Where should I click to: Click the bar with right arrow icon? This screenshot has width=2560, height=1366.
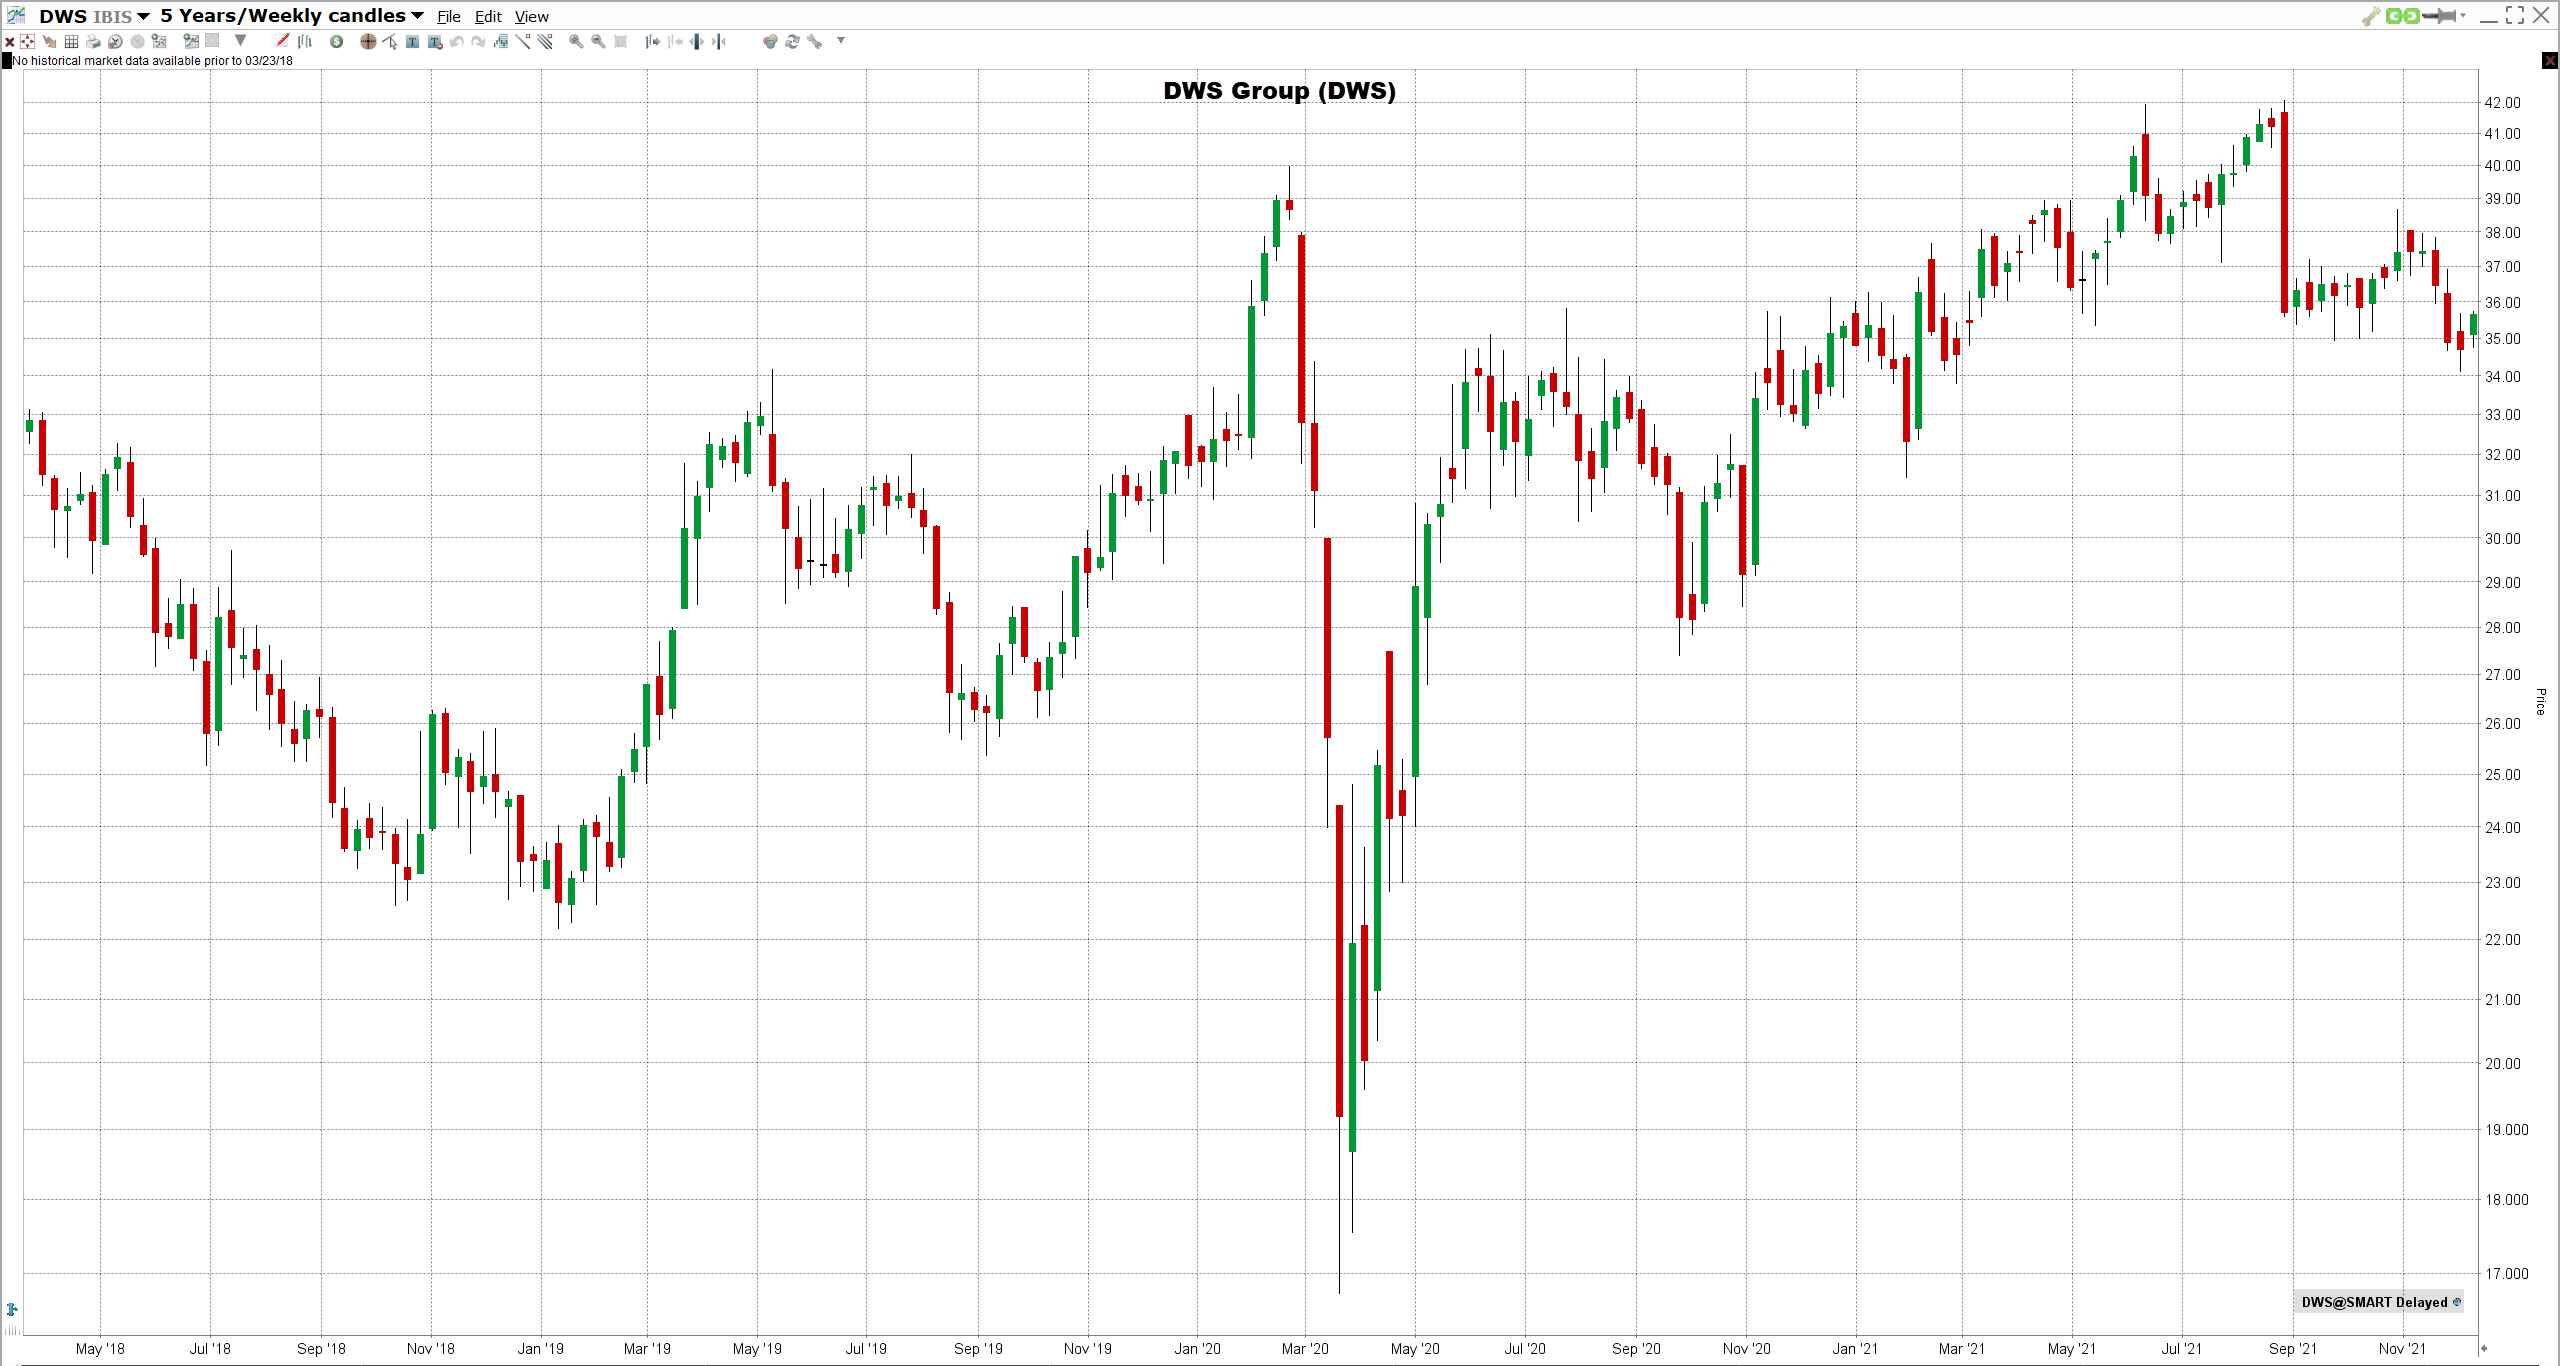click(652, 41)
